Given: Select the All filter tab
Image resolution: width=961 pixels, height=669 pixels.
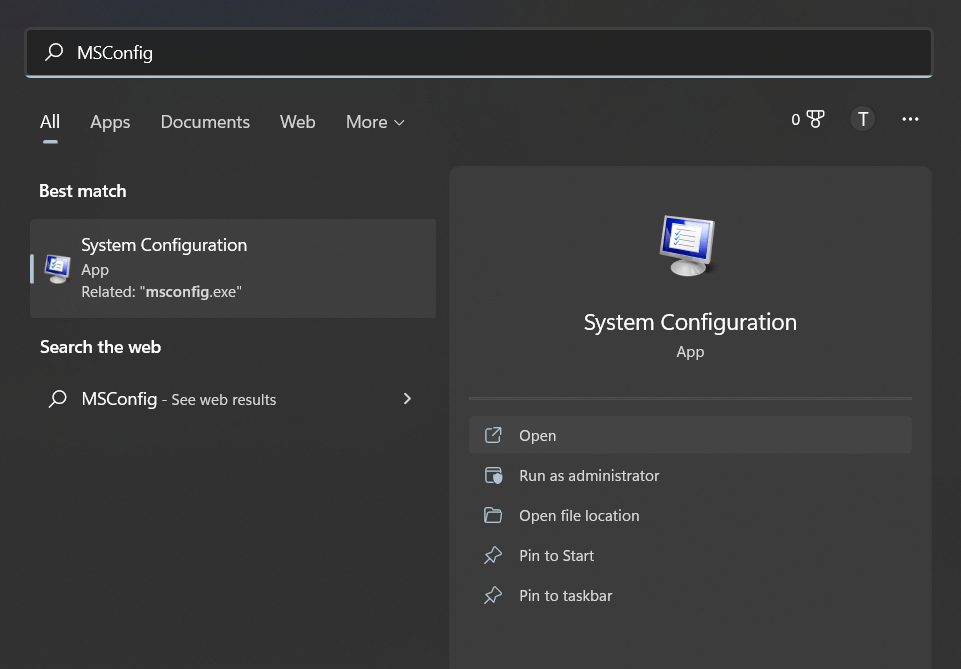Looking at the screenshot, I should [x=50, y=122].
